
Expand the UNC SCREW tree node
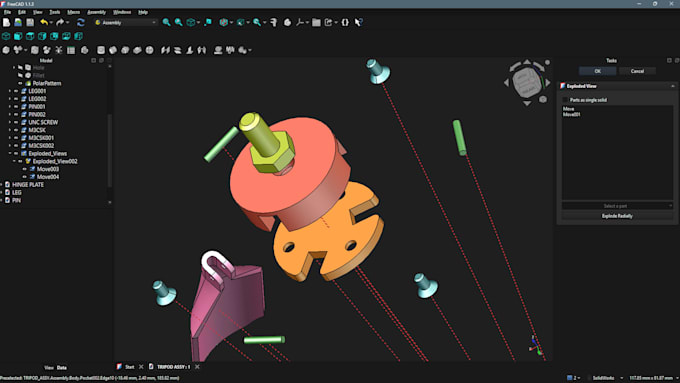[x=10, y=122]
